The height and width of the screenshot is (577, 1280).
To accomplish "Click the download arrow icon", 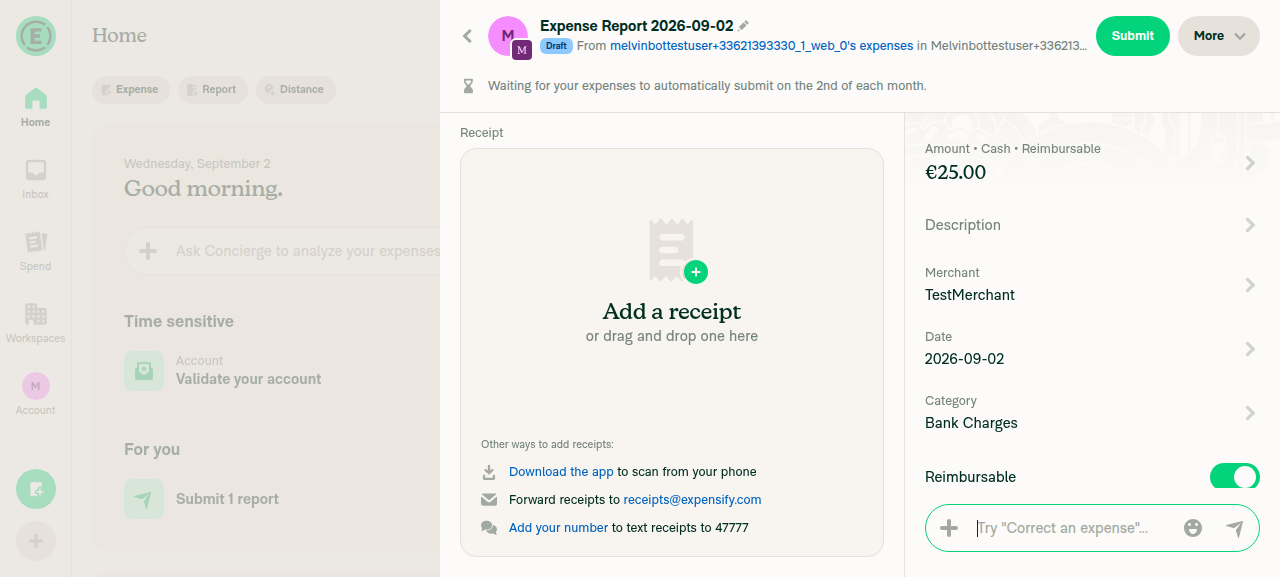I will tap(489, 472).
